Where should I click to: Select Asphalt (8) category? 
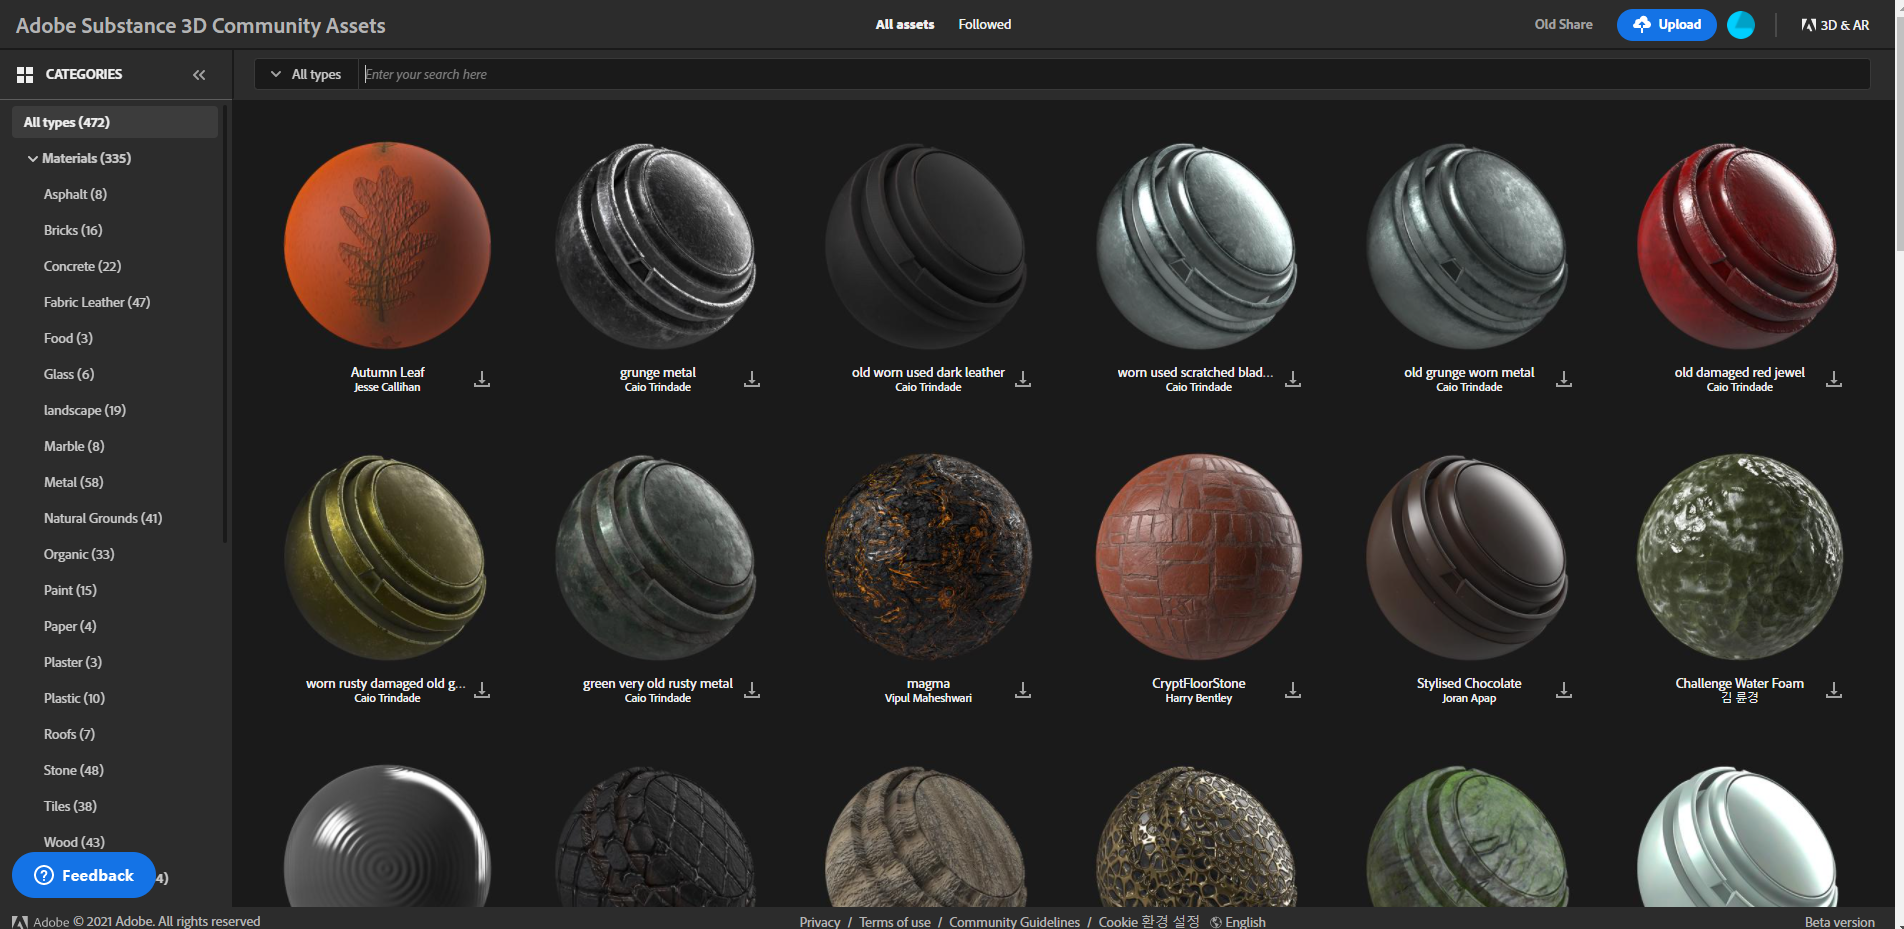click(x=75, y=194)
